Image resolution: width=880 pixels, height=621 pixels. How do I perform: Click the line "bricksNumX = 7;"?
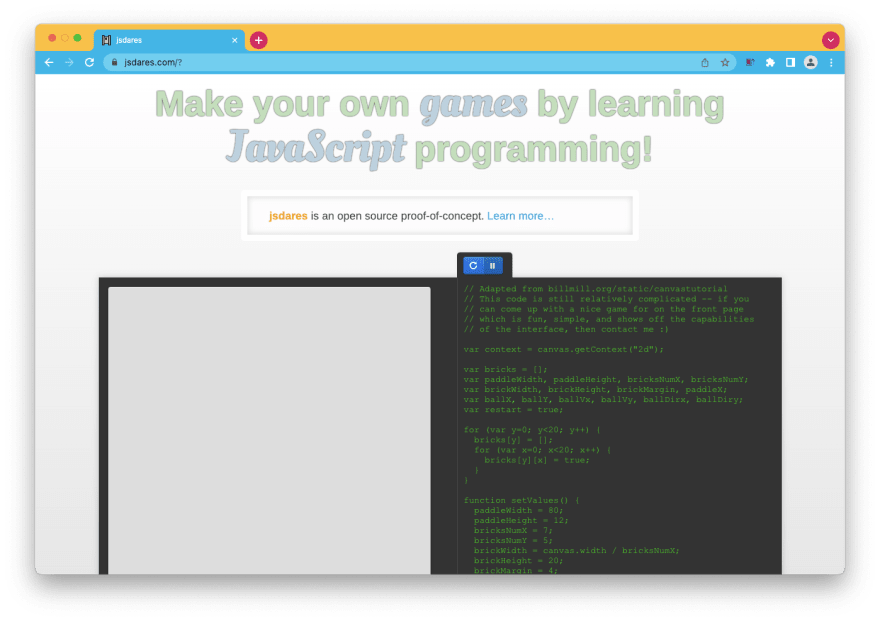click(513, 530)
